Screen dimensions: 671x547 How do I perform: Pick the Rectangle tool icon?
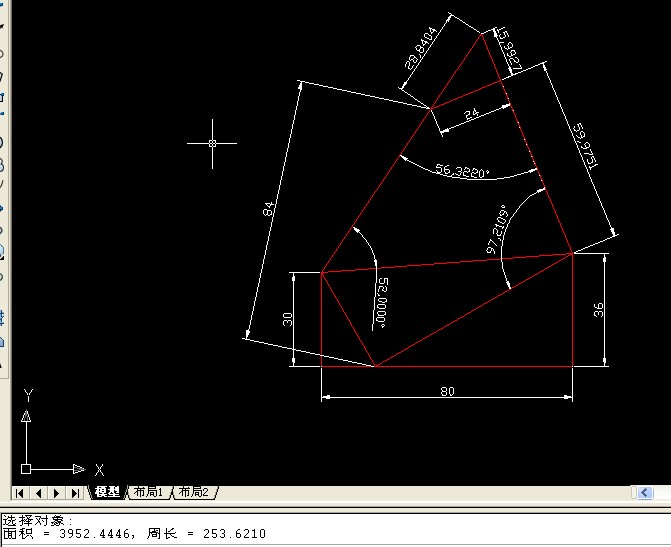click(1, 98)
